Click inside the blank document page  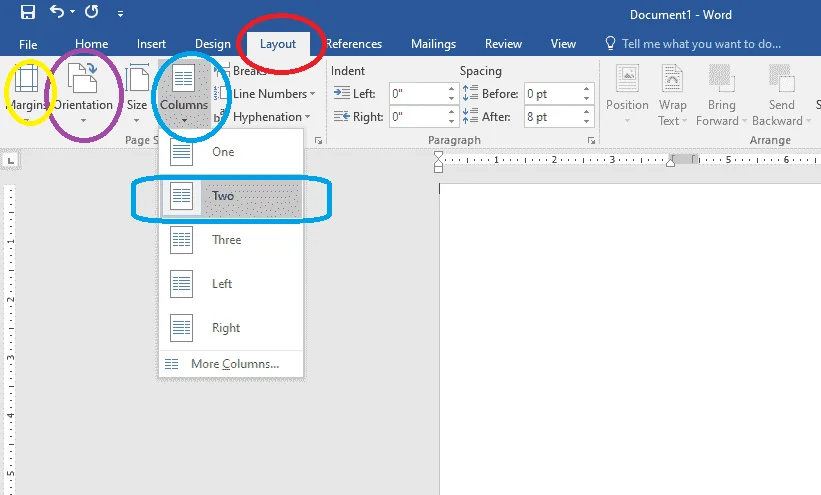click(x=630, y=339)
